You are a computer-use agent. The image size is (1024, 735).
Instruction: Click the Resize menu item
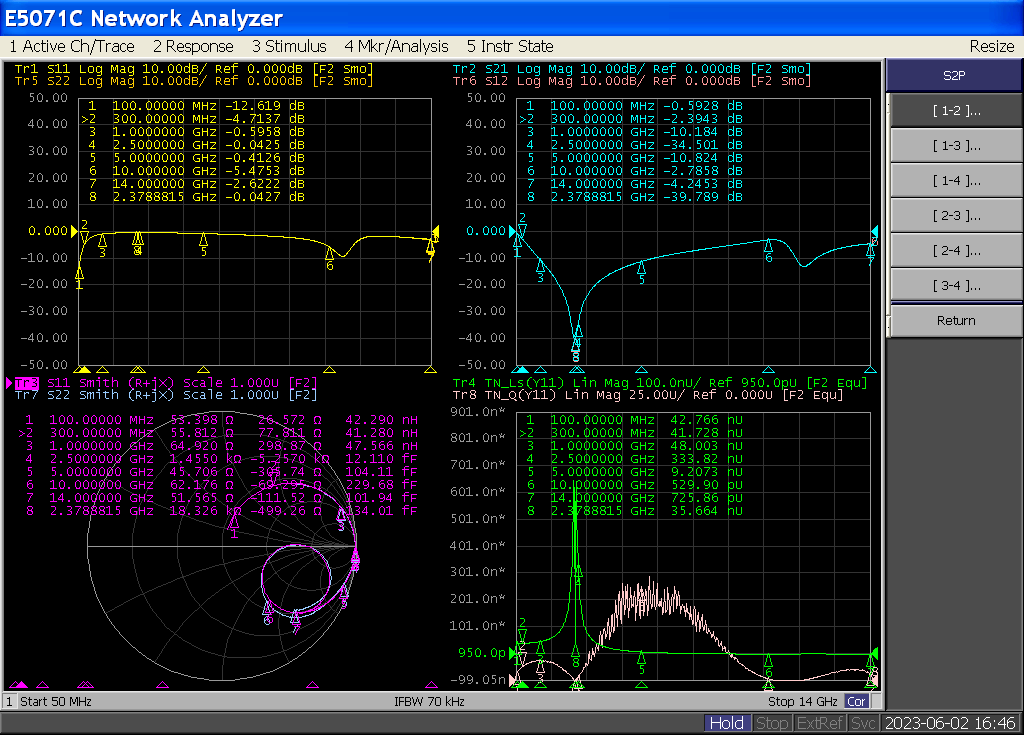coord(991,46)
